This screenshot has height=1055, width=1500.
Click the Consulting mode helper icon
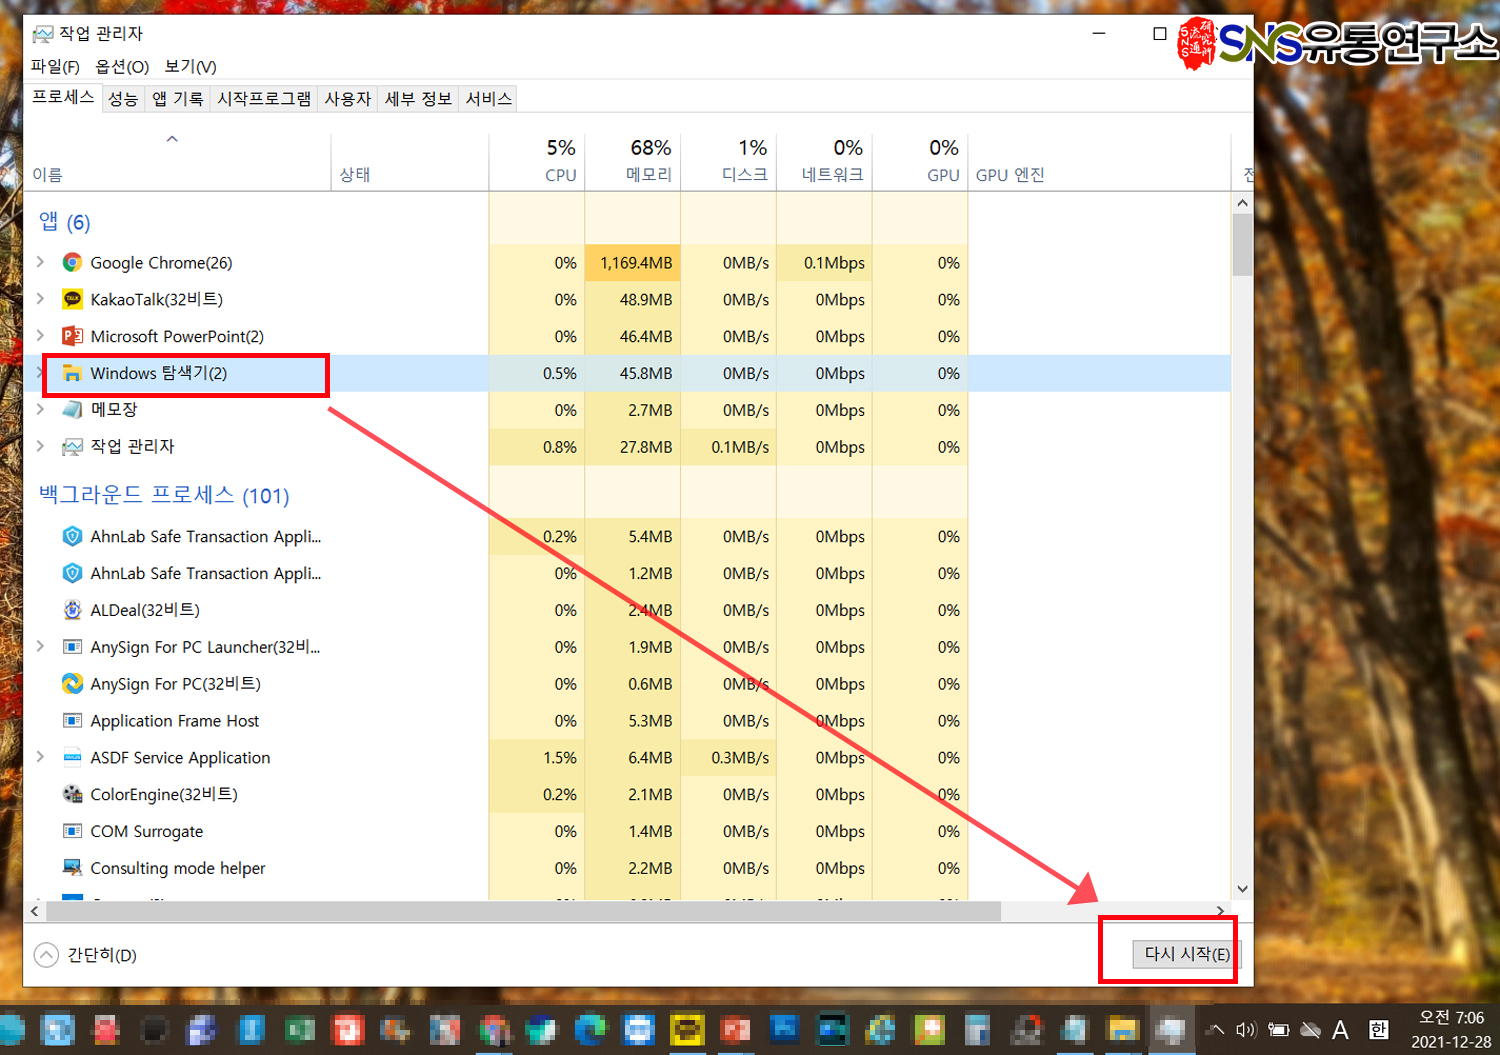tap(72, 868)
